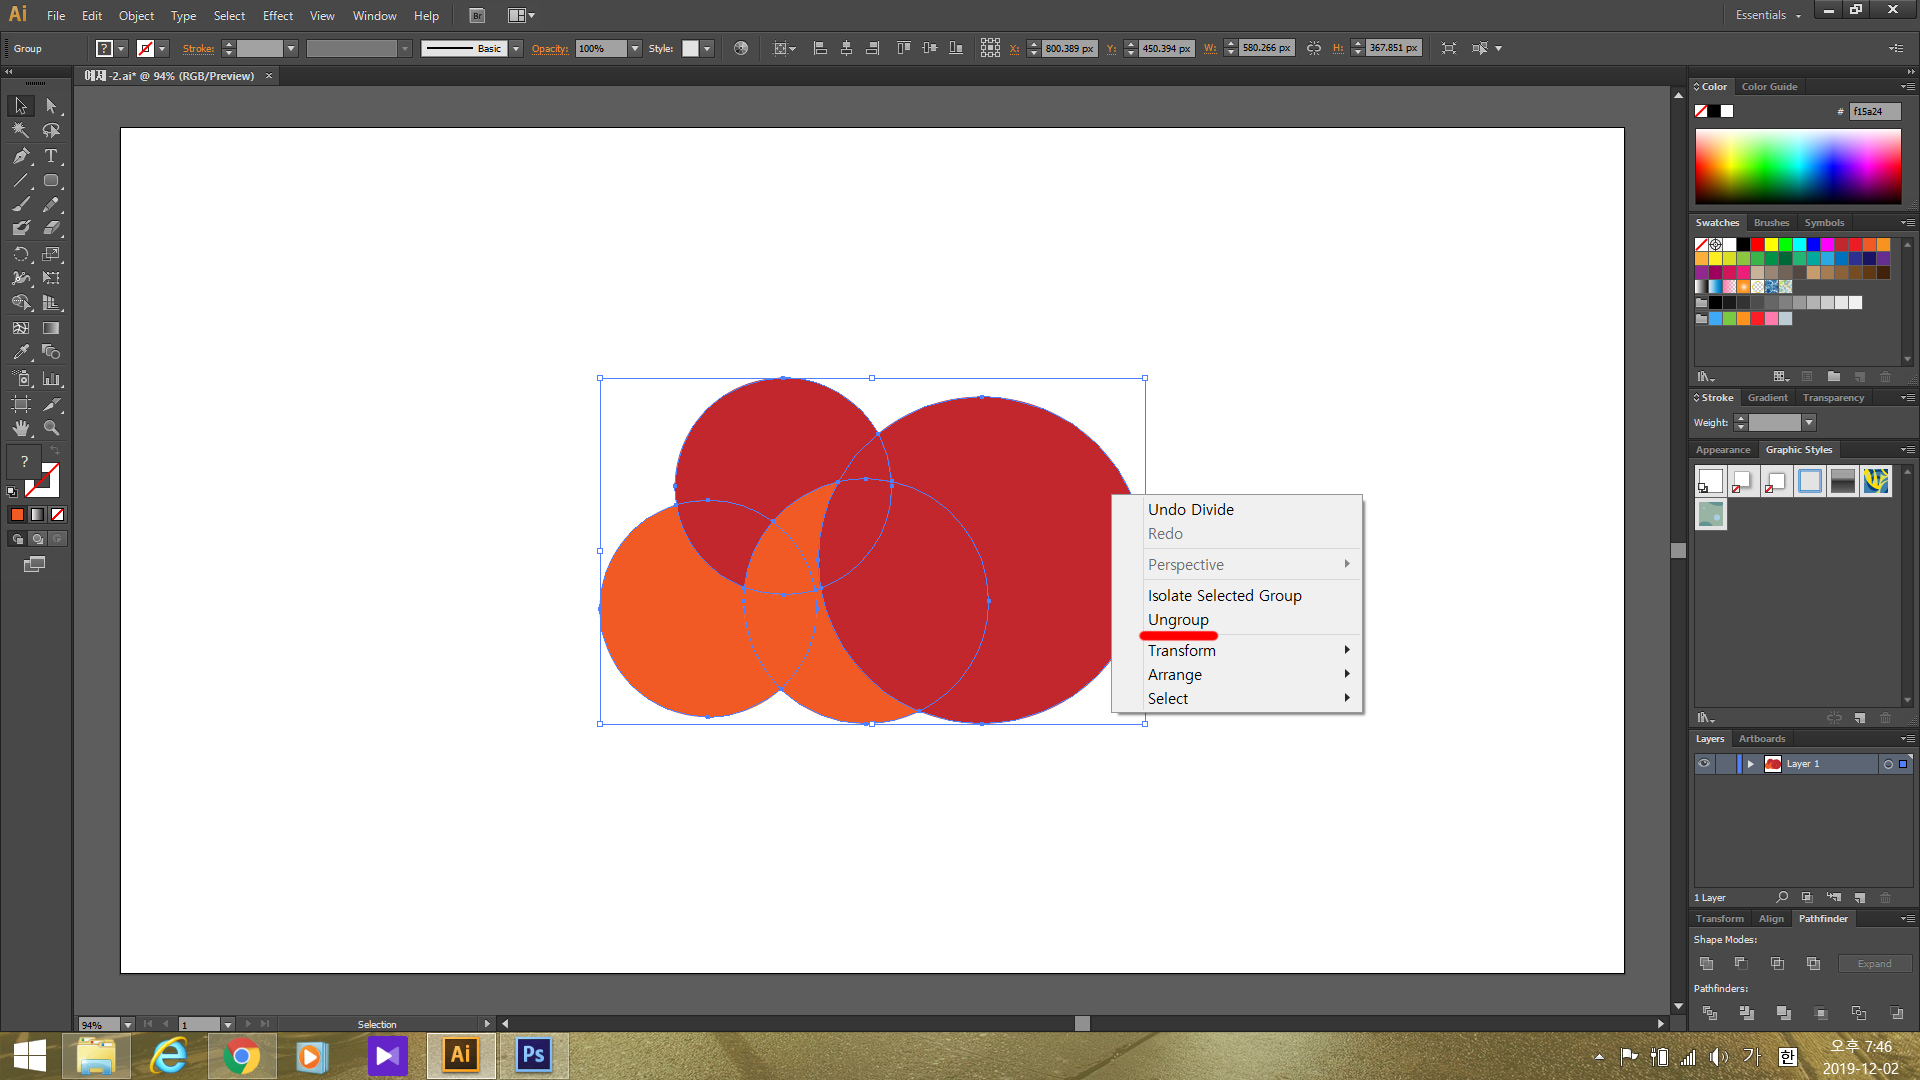Click the hex color input field

coord(1874,112)
